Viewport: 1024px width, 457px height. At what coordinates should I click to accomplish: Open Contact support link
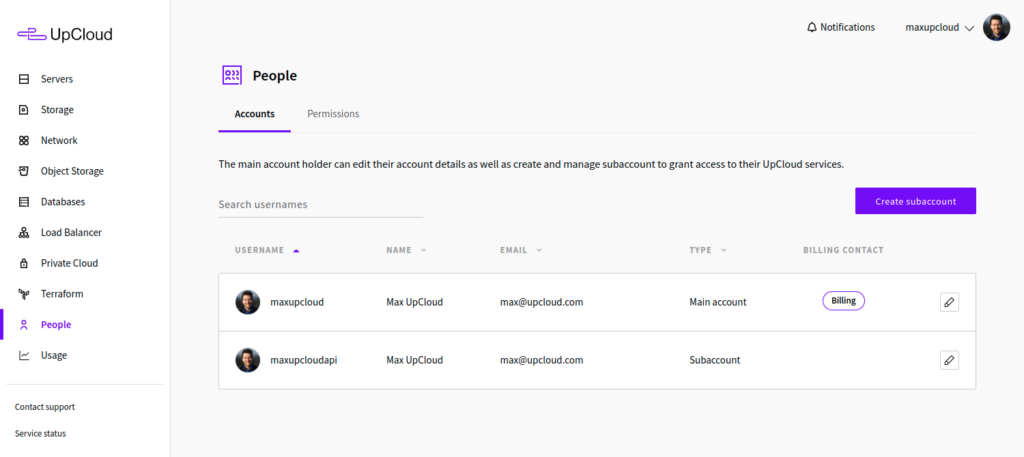45,407
